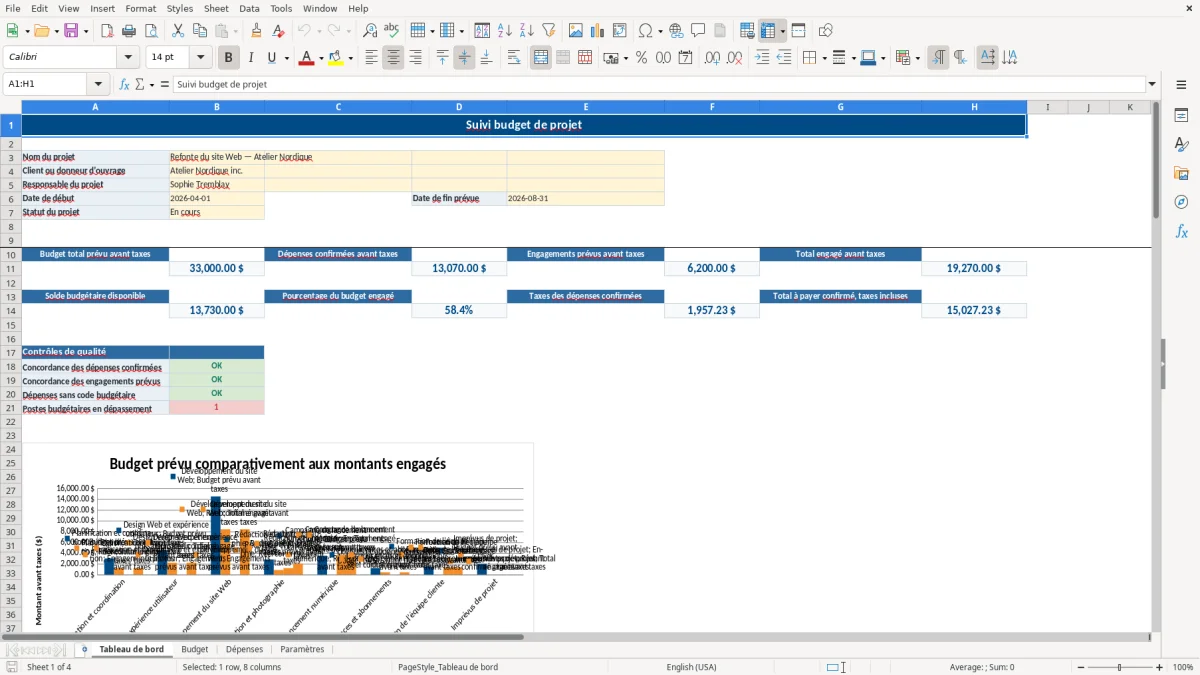Screen dimensions: 1200x675
Task: Click the Print icon in the toolbar
Action: point(129,31)
